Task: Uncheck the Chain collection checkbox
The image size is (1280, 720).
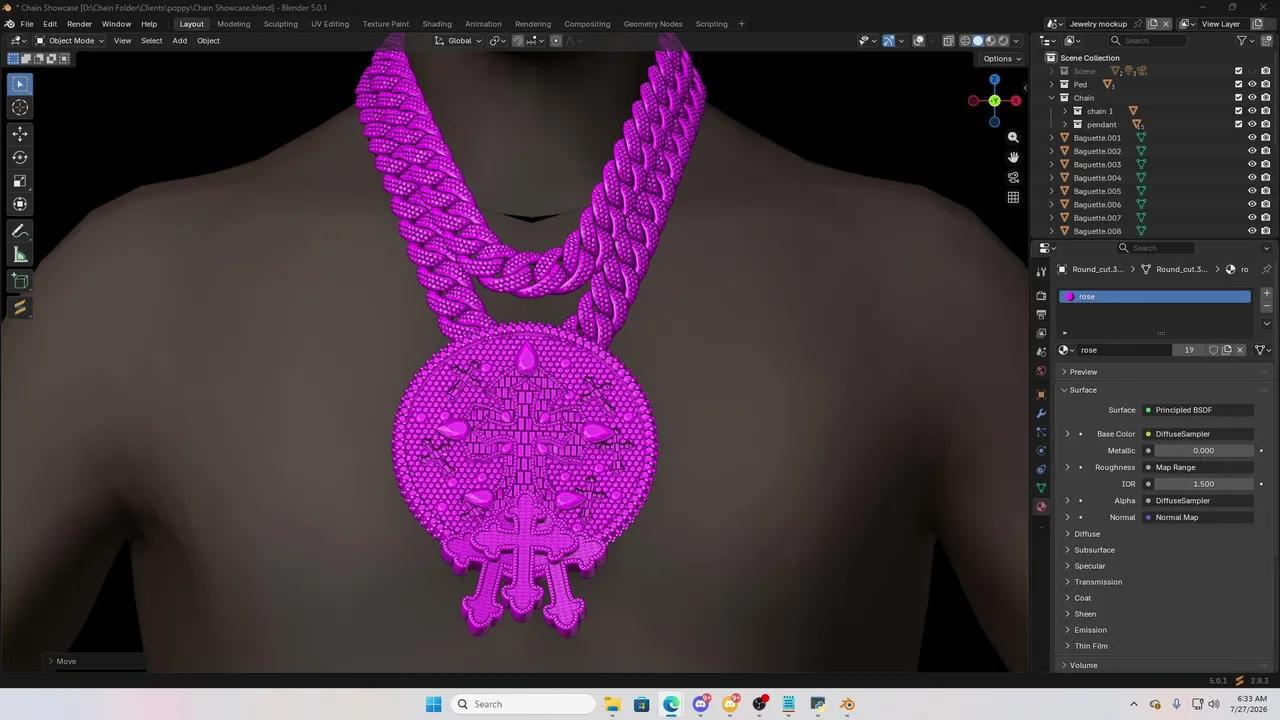Action: pos(1238,98)
